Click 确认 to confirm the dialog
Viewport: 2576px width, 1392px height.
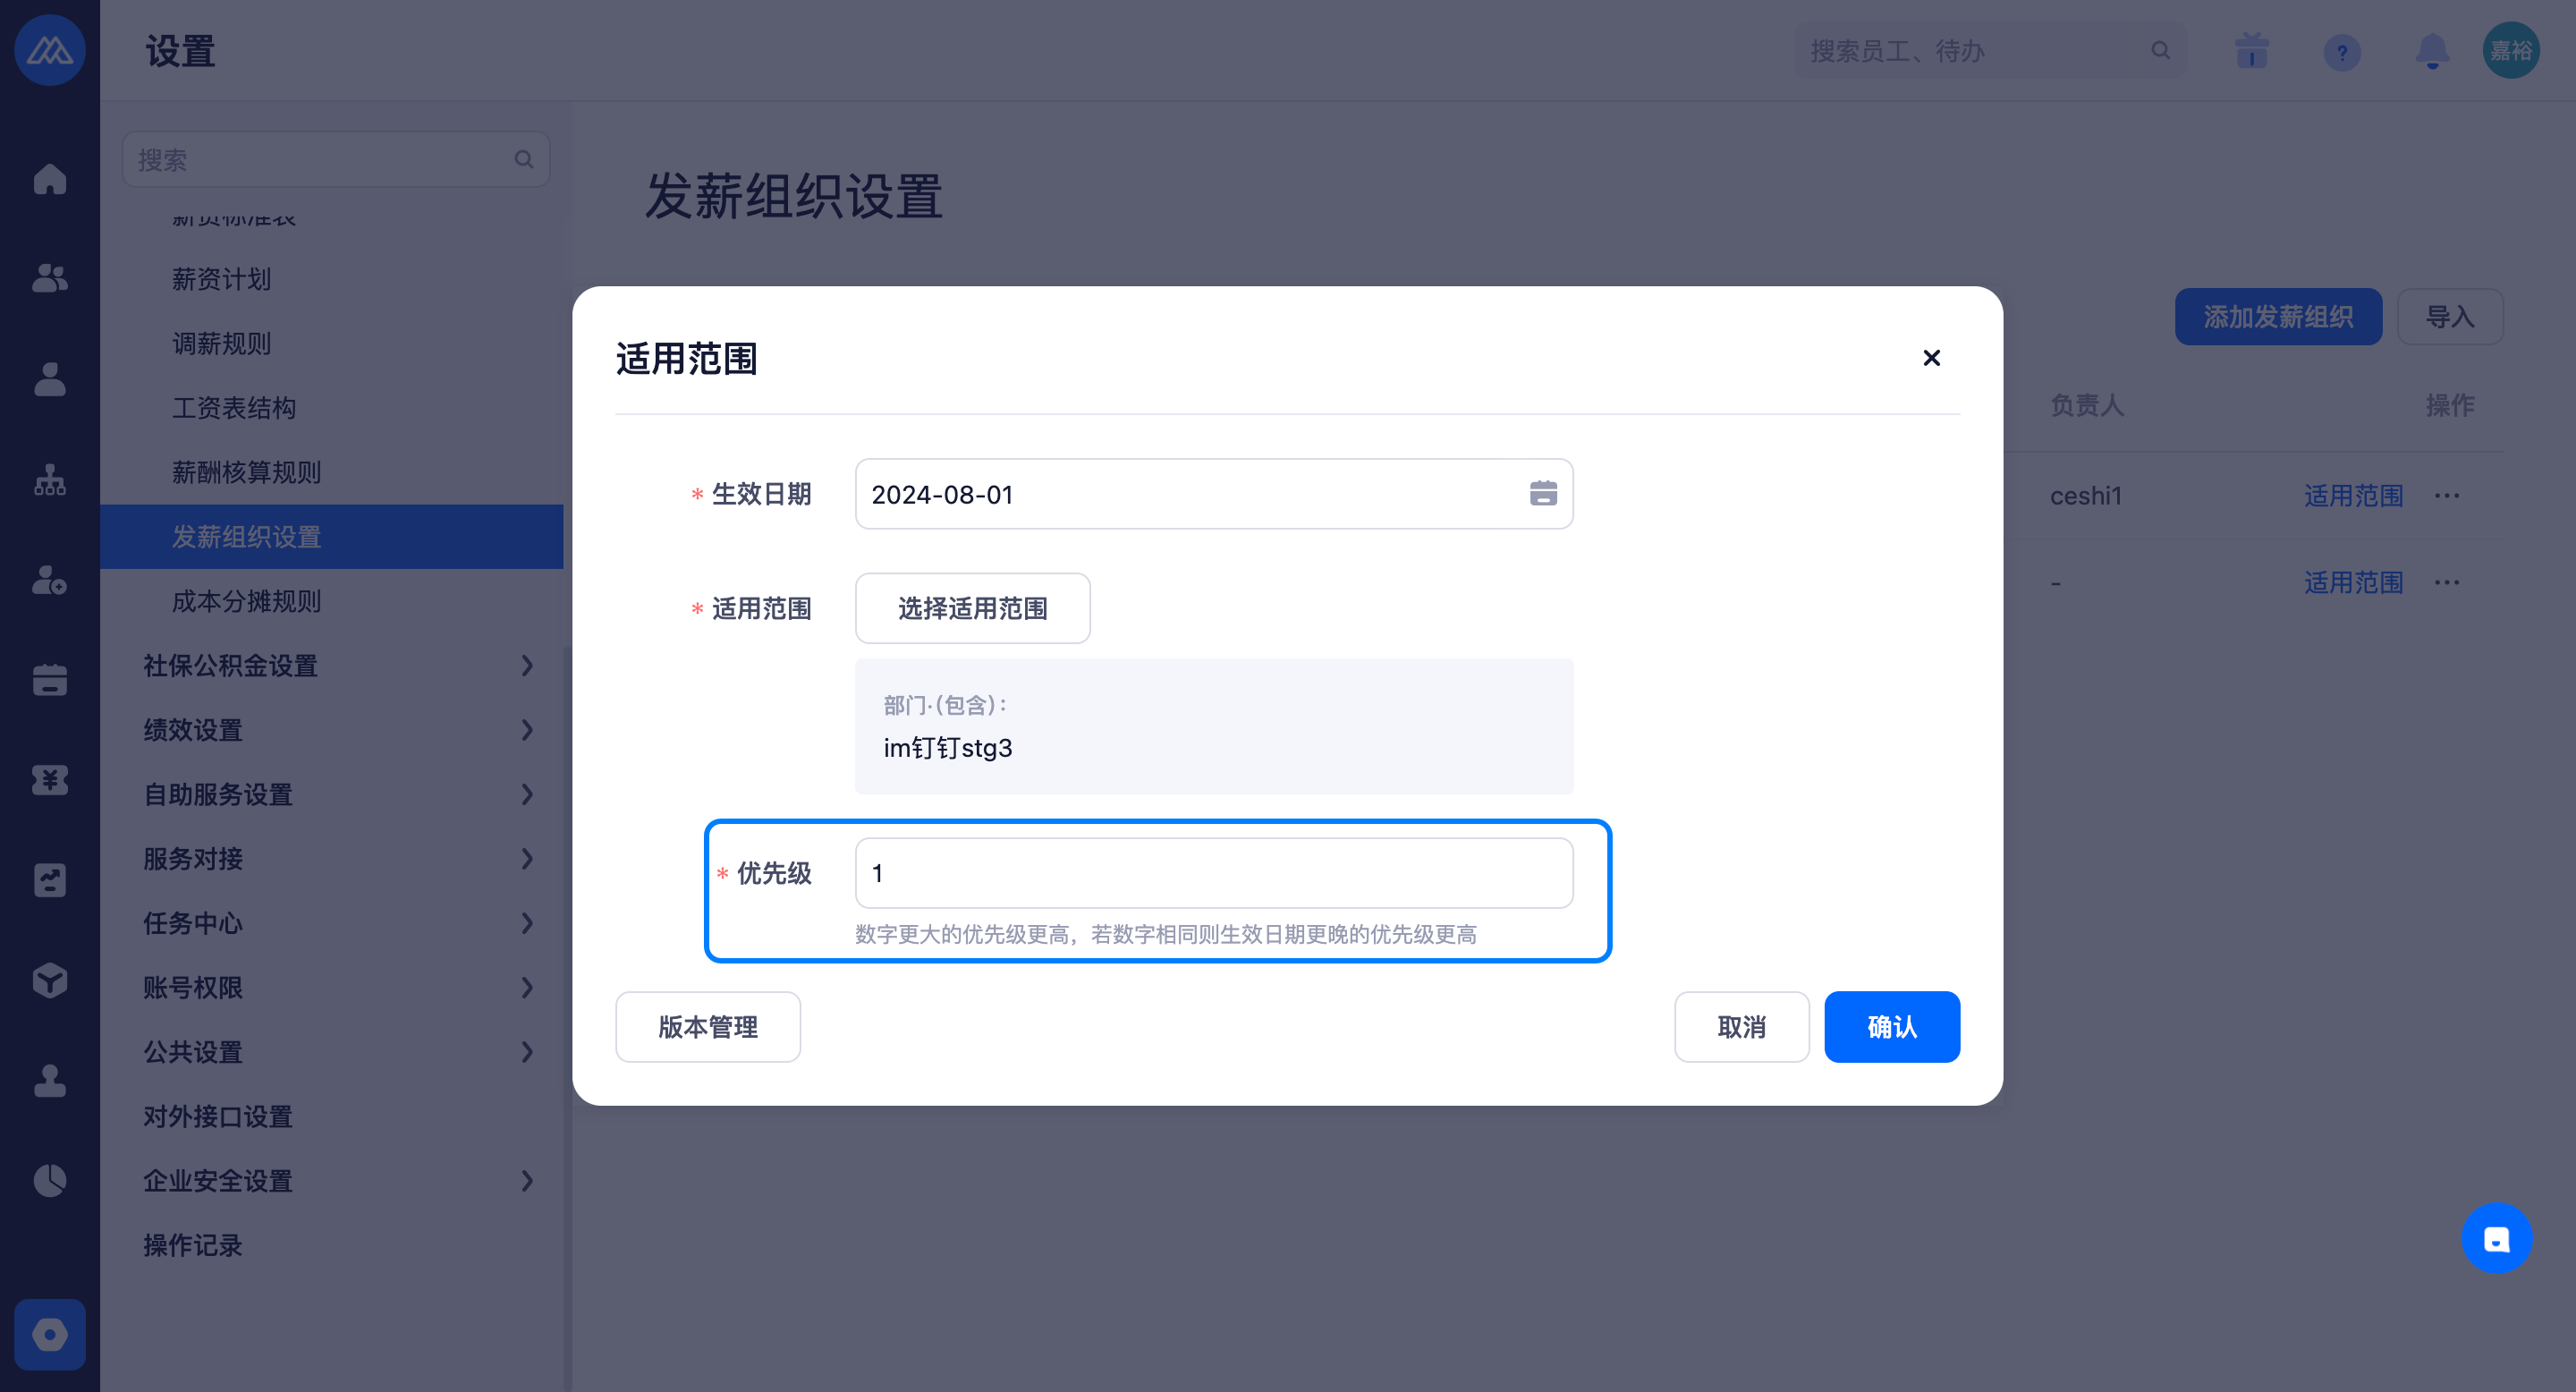coord(1892,1027)
